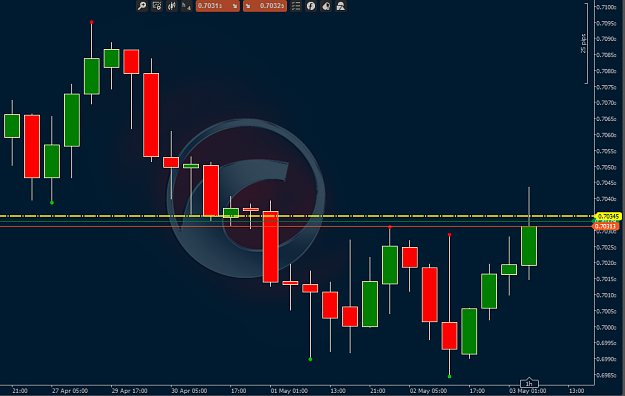Click the '30 Apr 05:00' time axis label

tap(189, 391)
